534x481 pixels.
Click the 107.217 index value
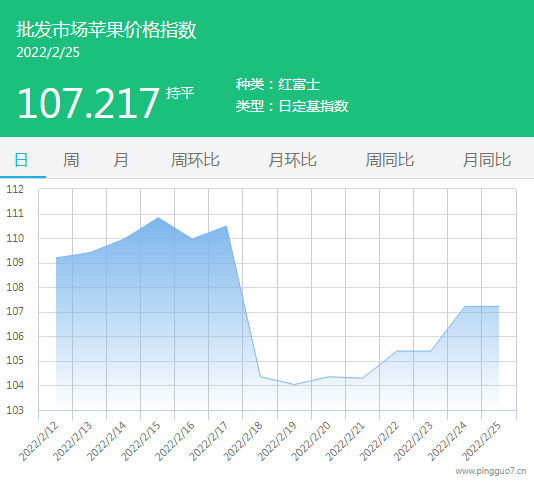(x=88, y=103)
